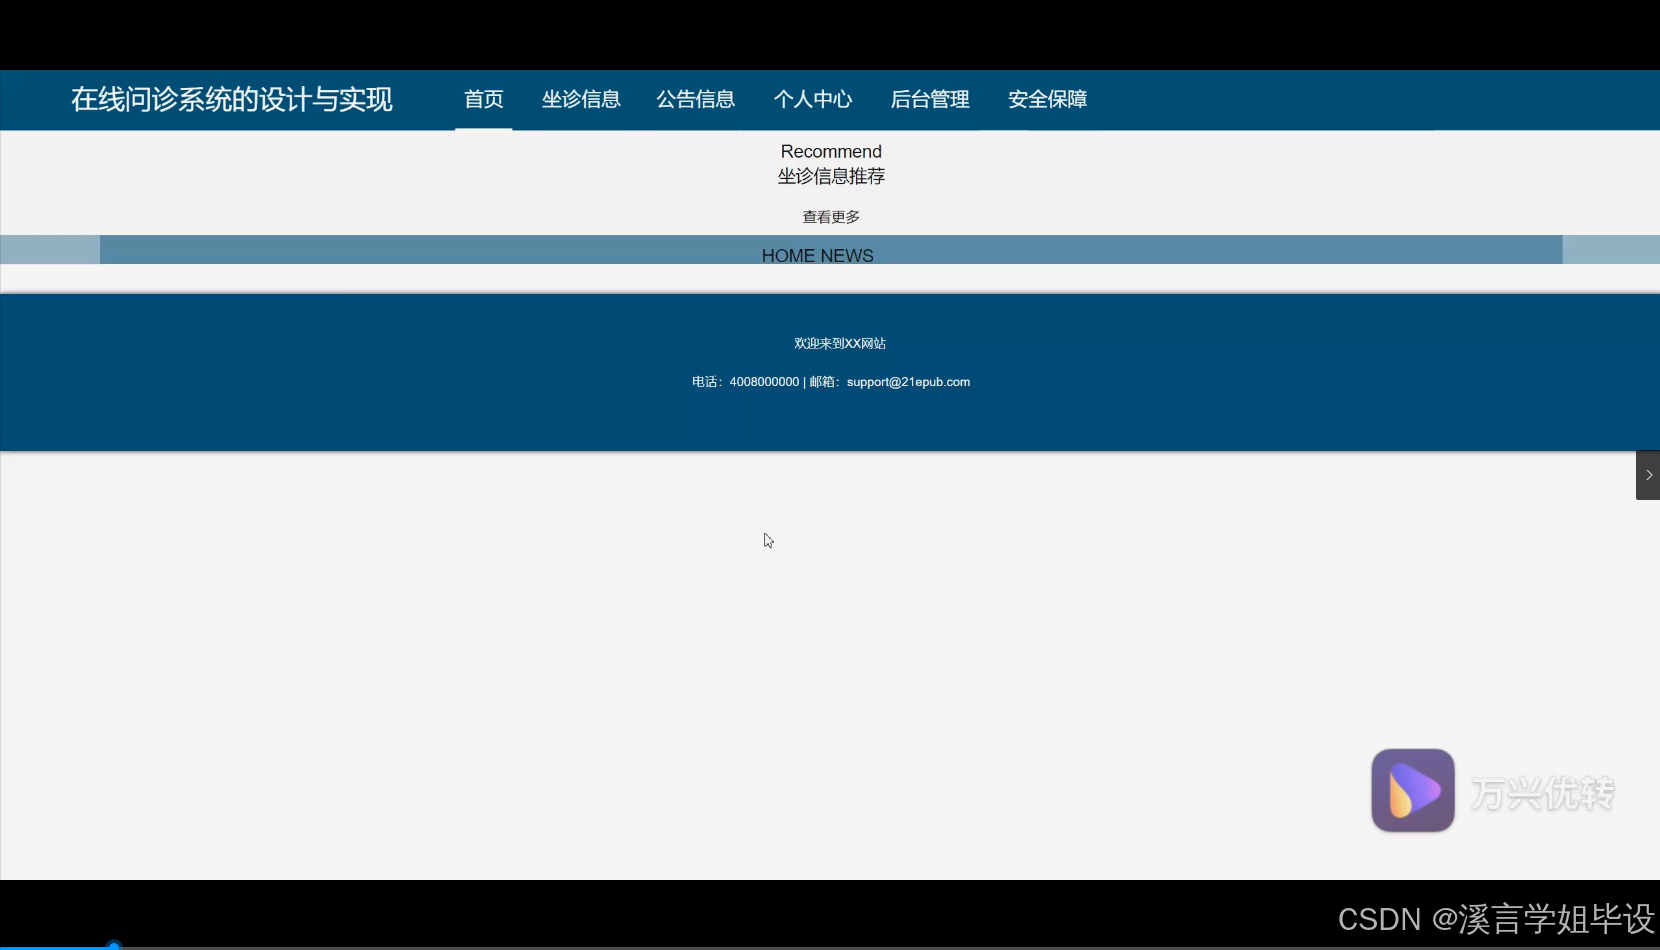Open the 后台管理 menu item

(930, 99)
